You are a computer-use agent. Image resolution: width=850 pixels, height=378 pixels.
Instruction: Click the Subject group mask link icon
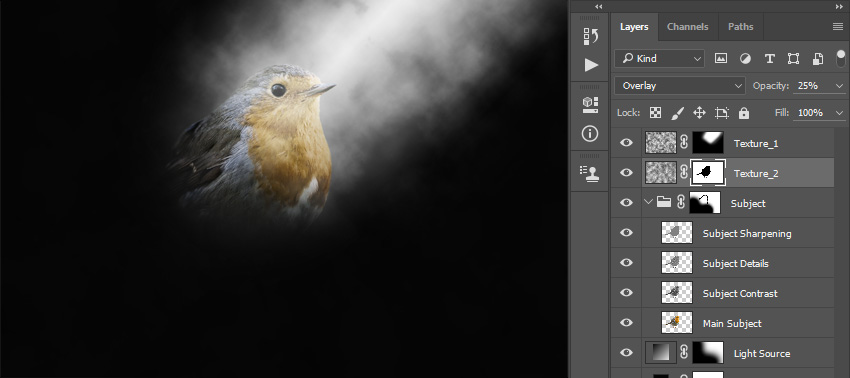click(x=681, y=203)
